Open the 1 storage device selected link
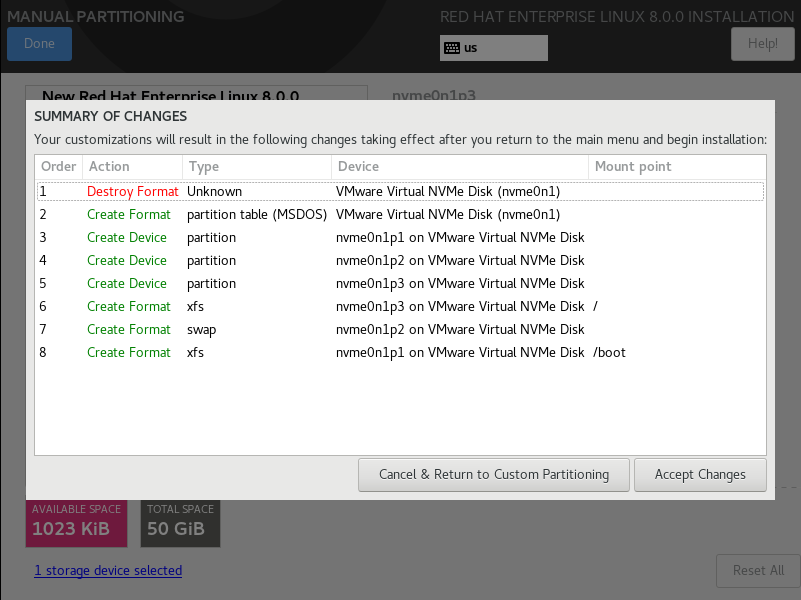 (108, 570)
